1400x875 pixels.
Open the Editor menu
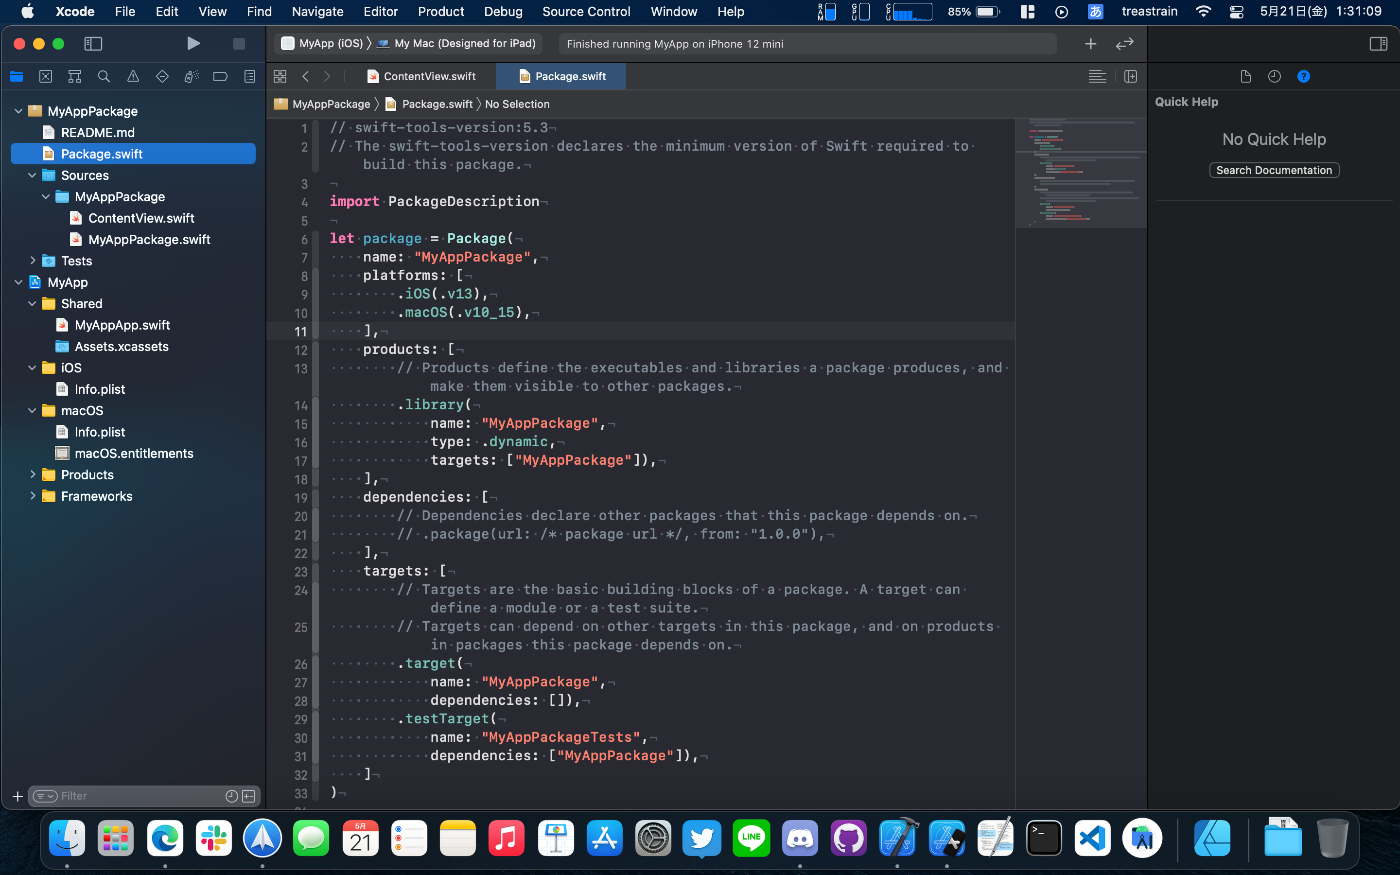tap(380, 12)
